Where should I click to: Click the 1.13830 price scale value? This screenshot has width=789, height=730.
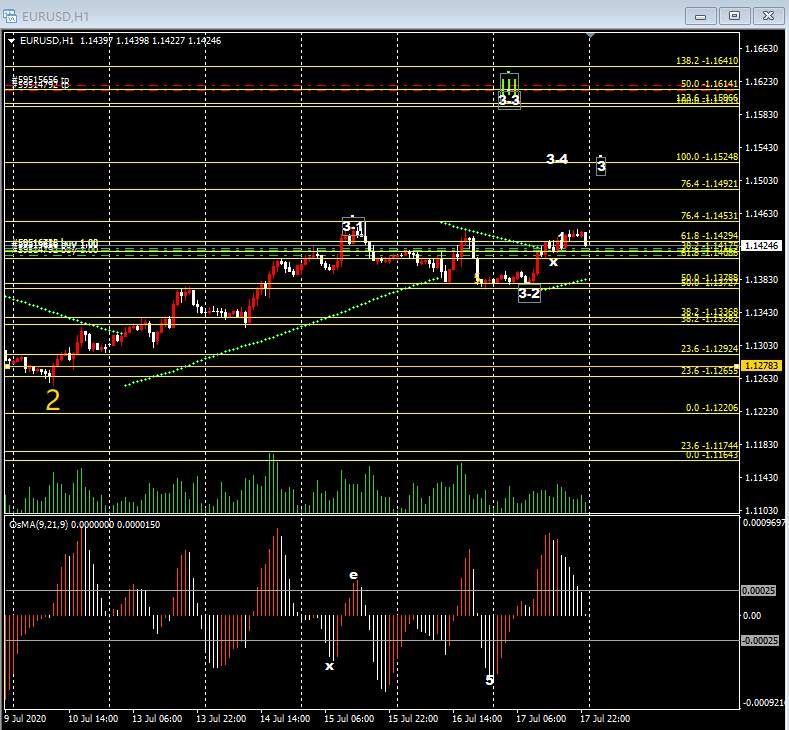pos(762,280)
